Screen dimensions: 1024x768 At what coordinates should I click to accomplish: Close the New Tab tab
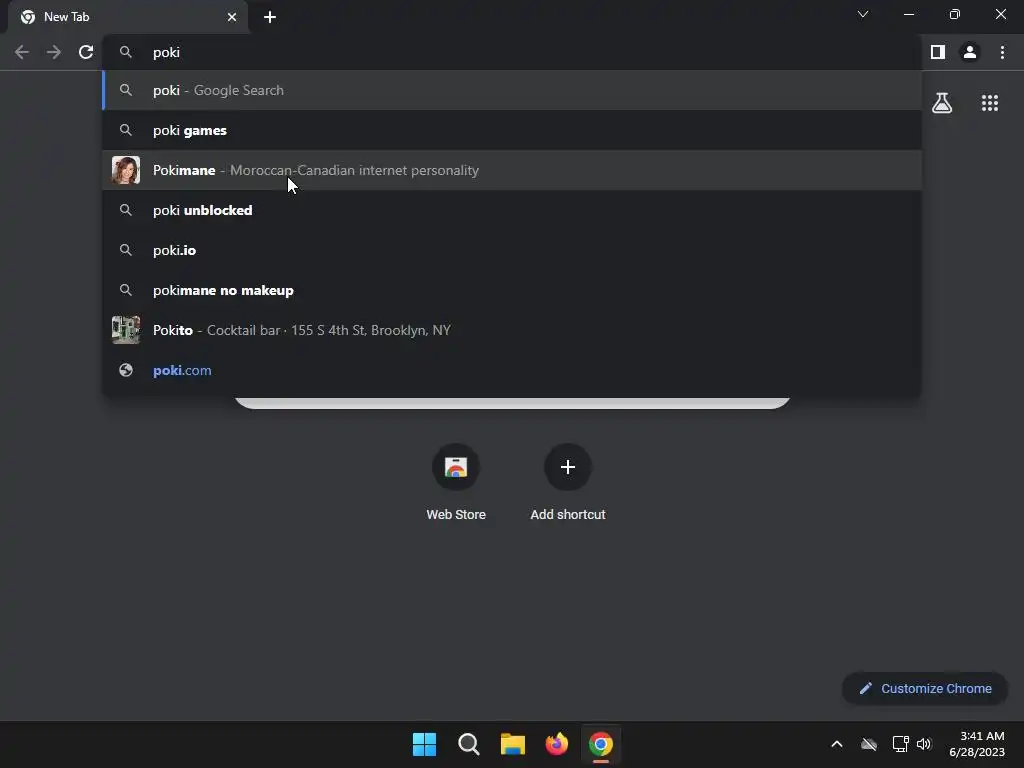tap(232, 17)
